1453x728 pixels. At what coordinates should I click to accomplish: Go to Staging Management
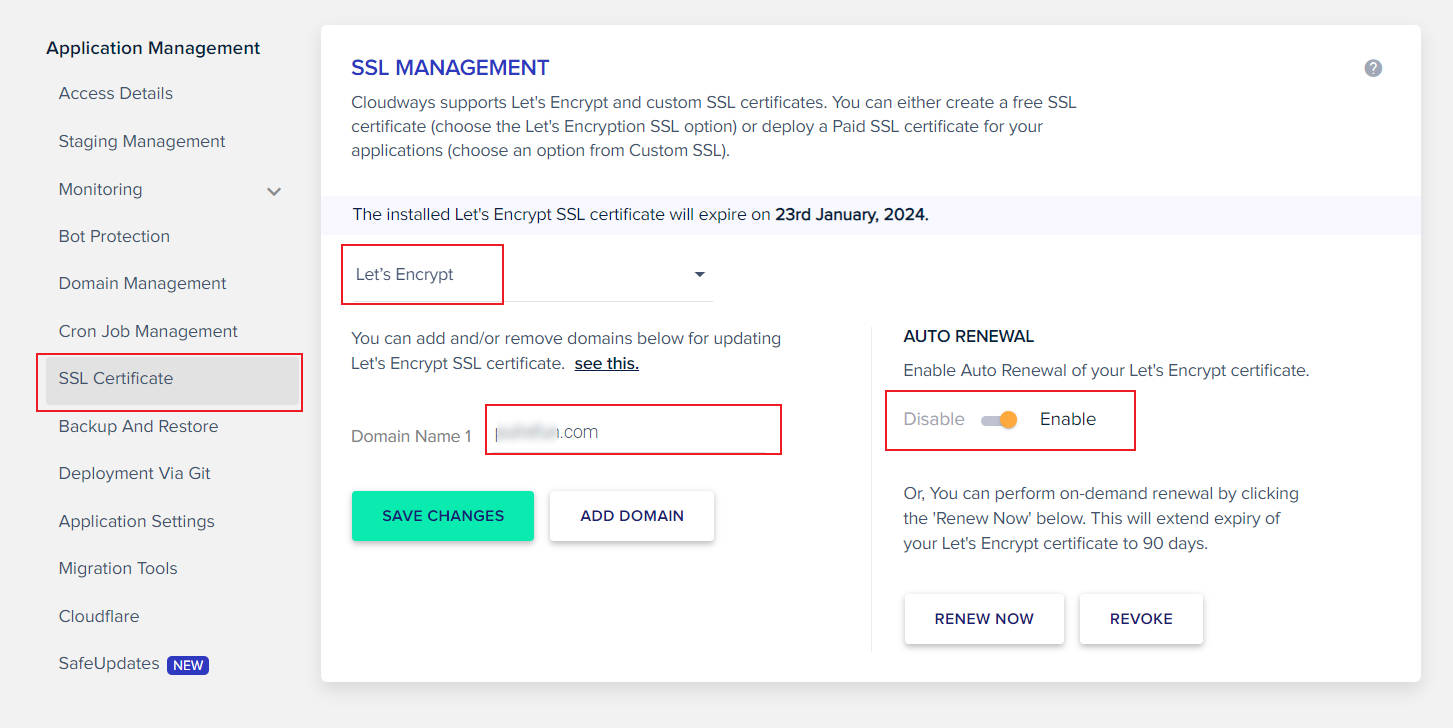(142, 141)
